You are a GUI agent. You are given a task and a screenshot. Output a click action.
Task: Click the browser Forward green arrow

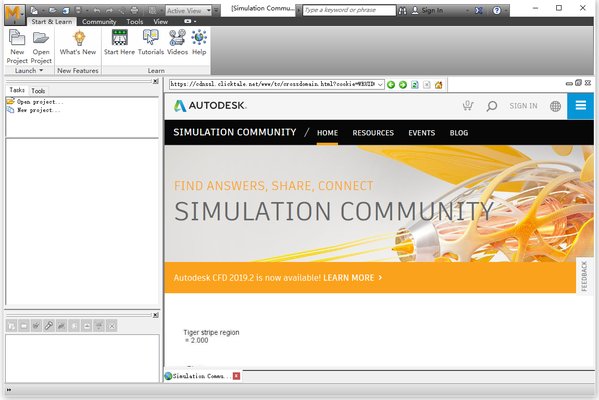(x=403, y=84)
